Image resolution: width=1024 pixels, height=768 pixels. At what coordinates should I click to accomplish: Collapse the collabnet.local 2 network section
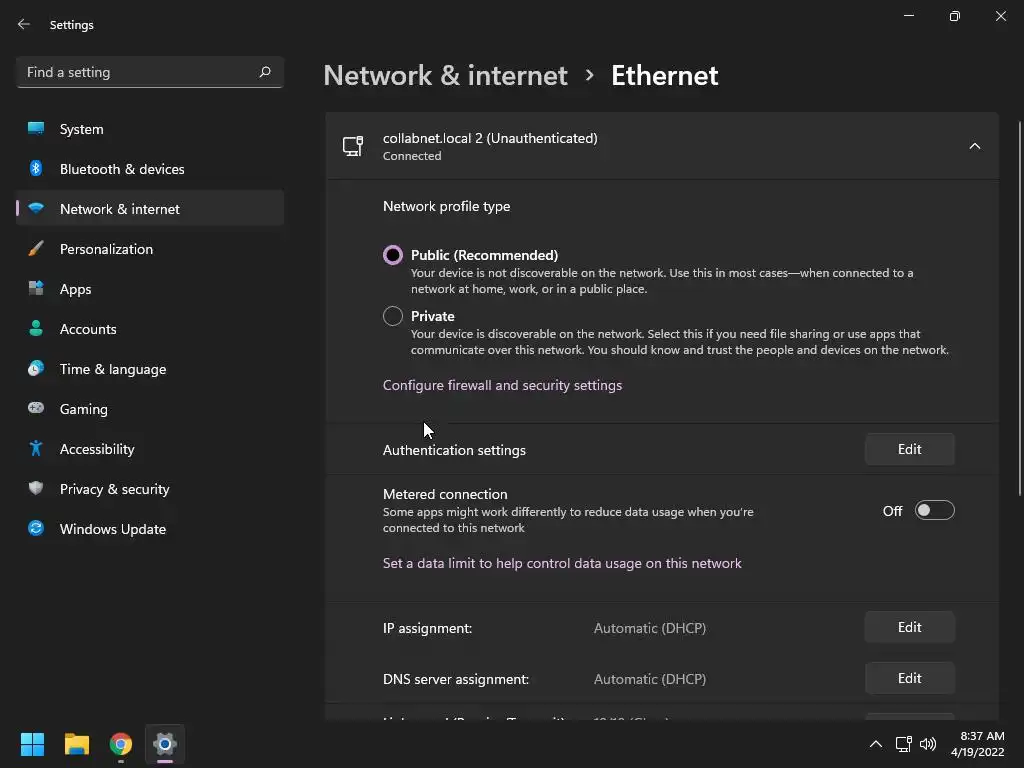point(975,146)
